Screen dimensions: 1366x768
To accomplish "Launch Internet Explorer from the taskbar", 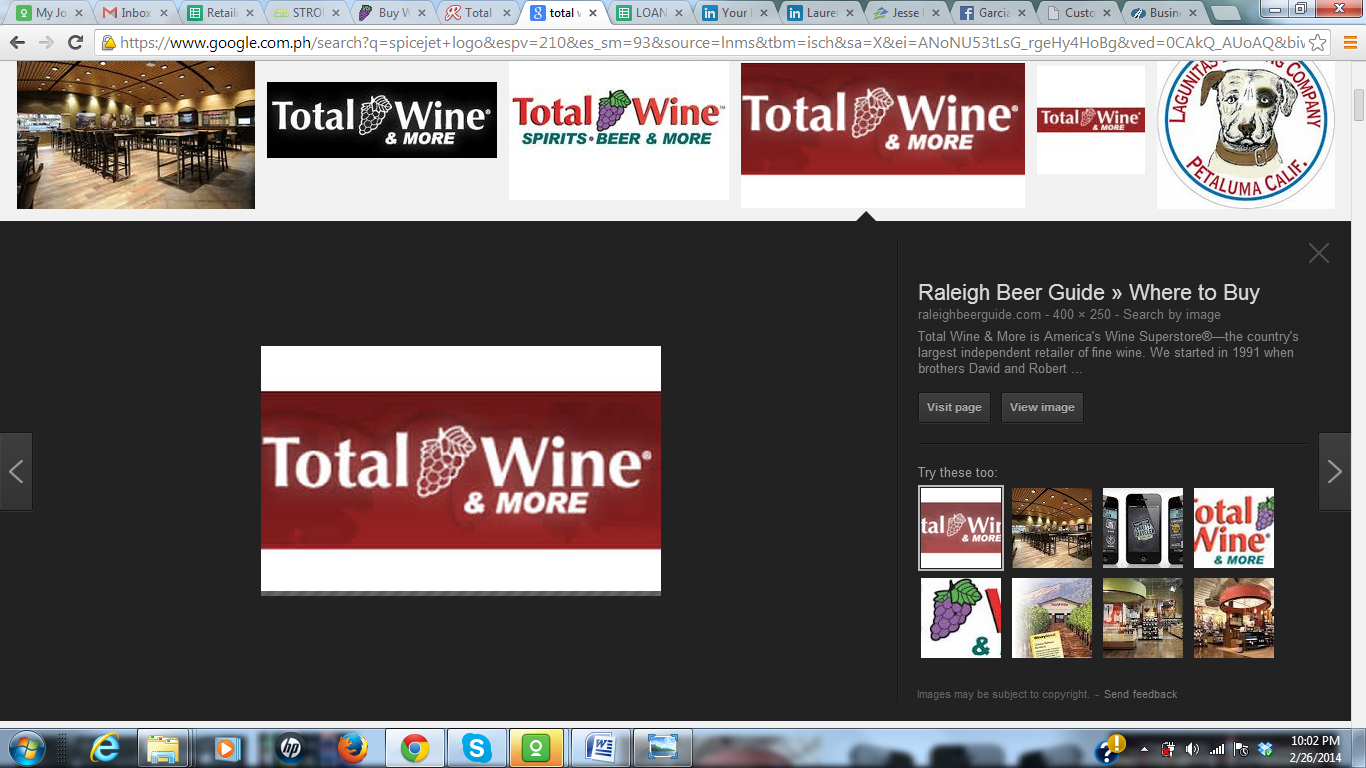I will click(104, 748).
